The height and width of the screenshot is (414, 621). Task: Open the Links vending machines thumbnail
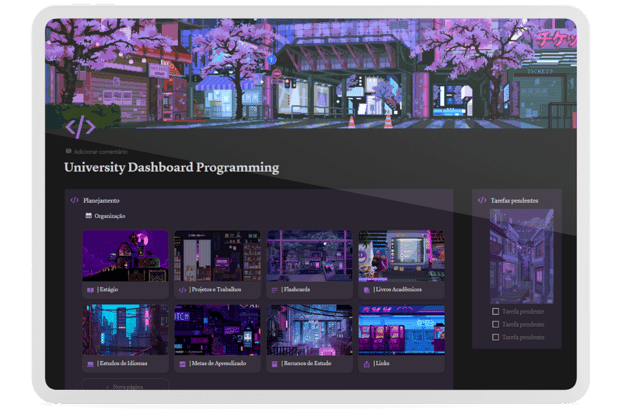tap(402, 330)
